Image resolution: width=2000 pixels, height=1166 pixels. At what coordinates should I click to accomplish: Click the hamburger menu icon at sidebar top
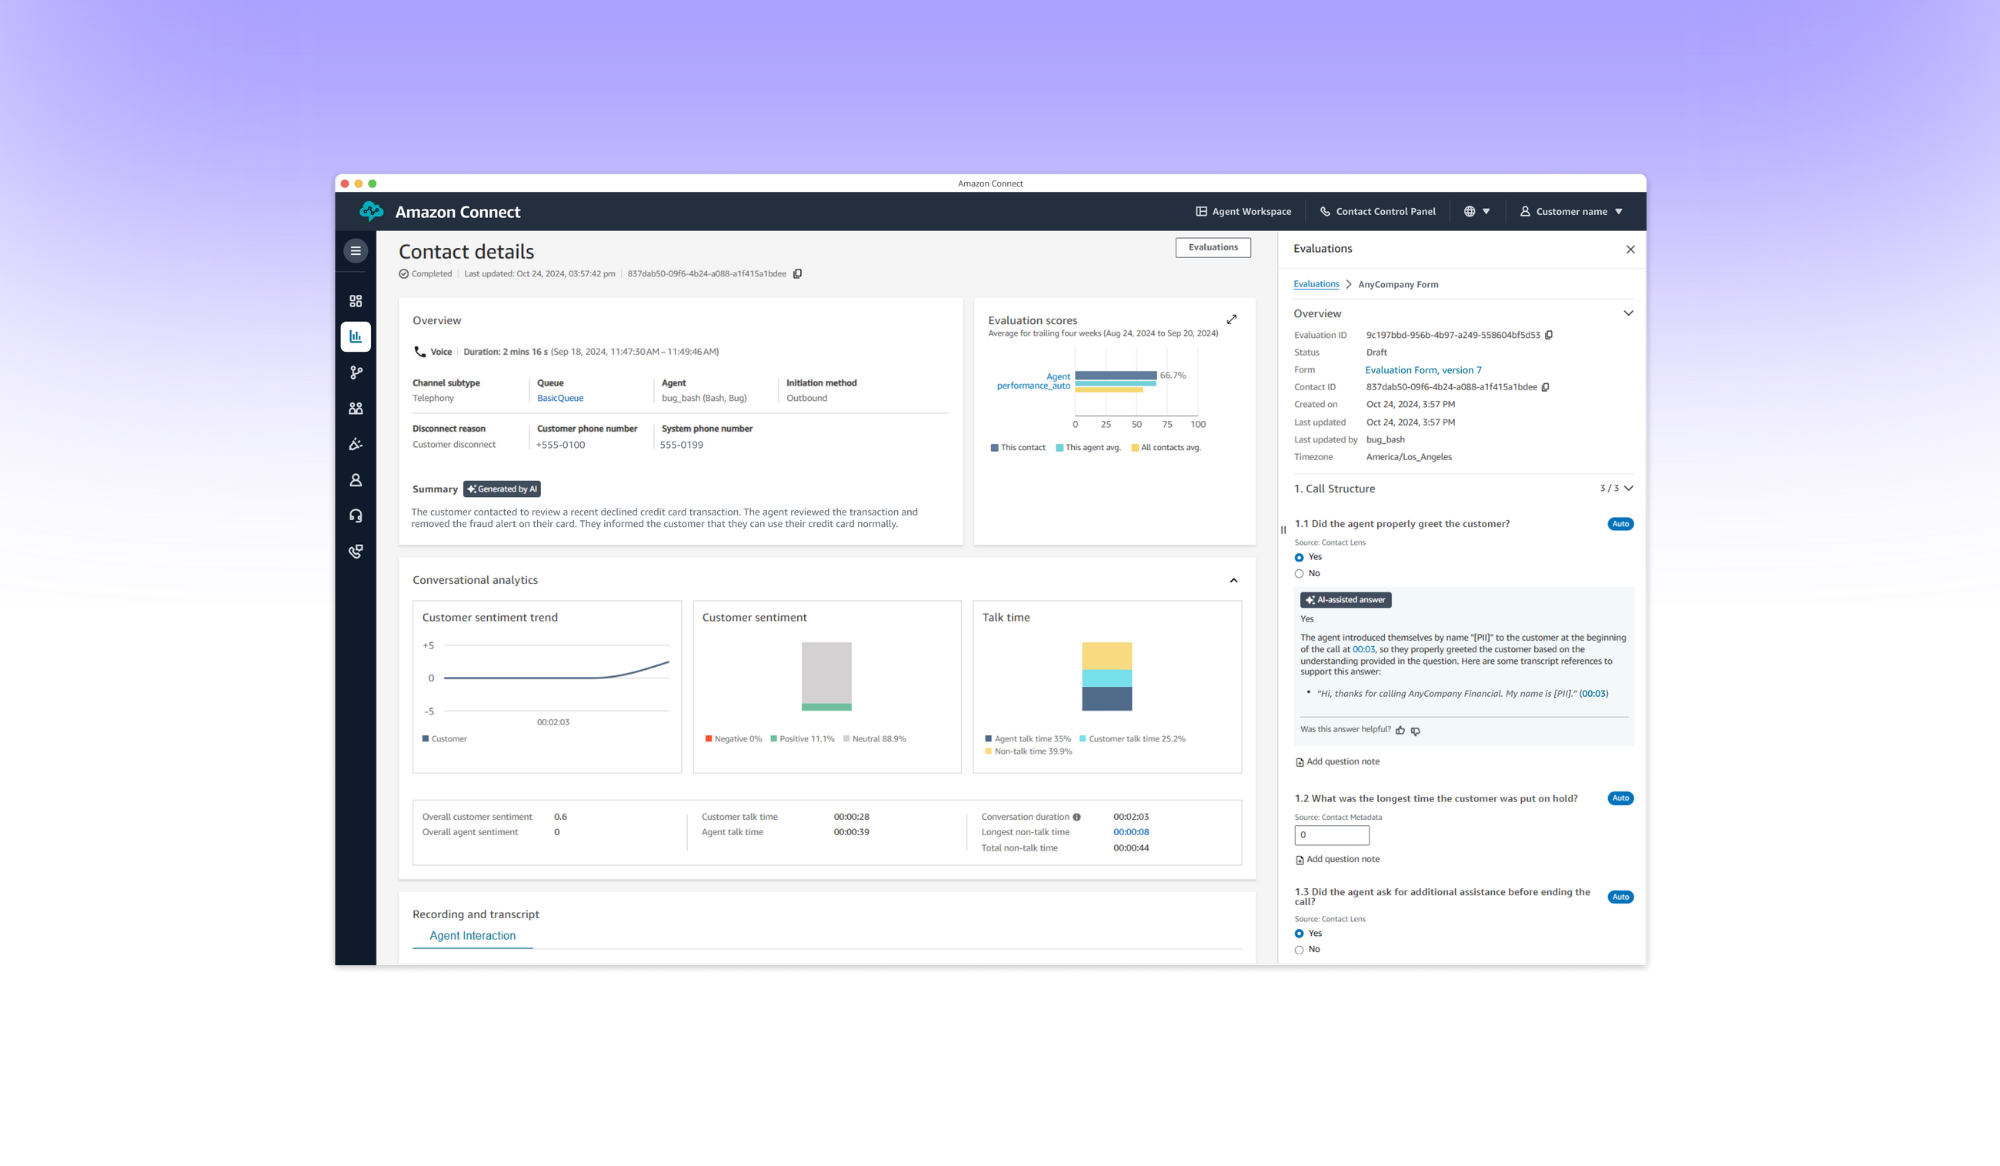tap(355, 250)
